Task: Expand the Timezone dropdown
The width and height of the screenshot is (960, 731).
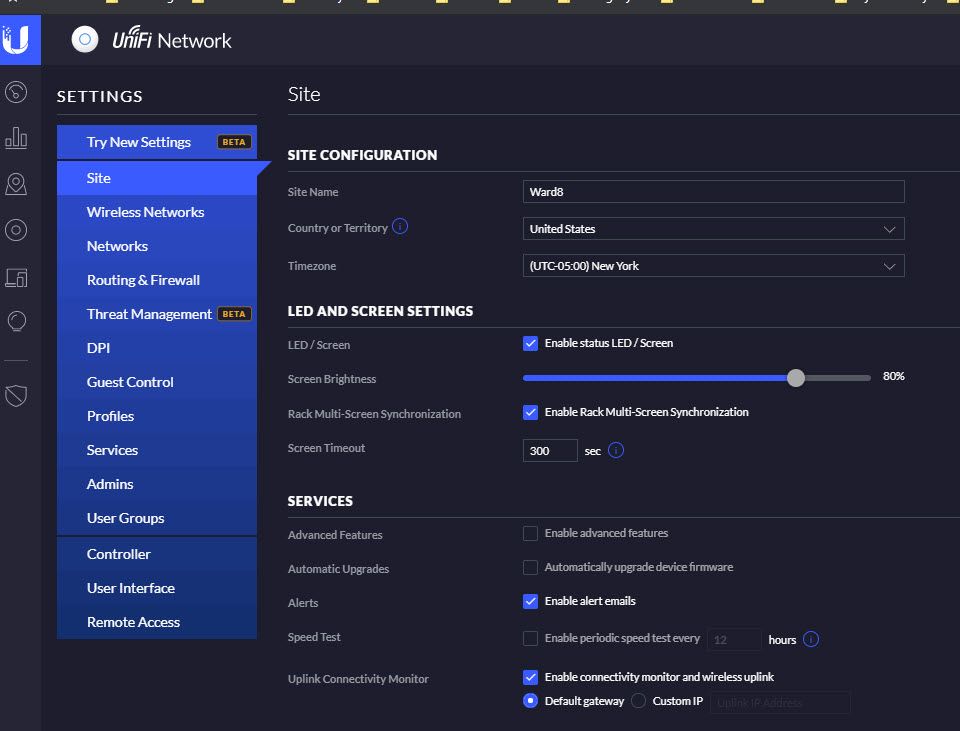Action: [713, 266]
